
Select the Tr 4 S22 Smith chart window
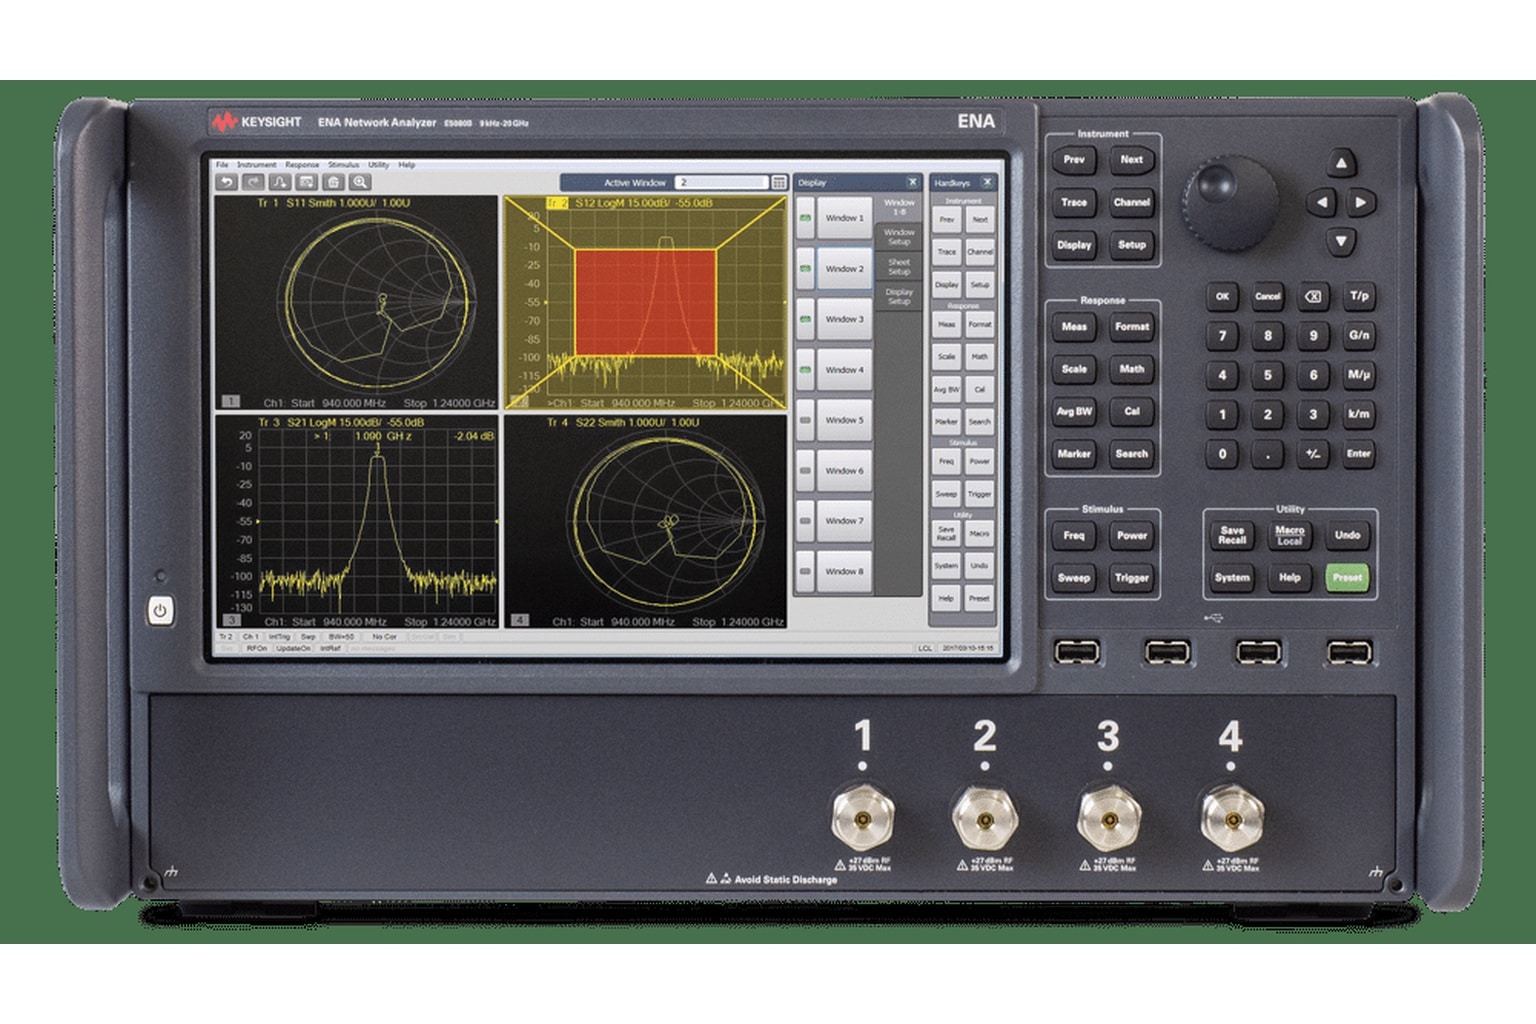click(x=645, y=521)
